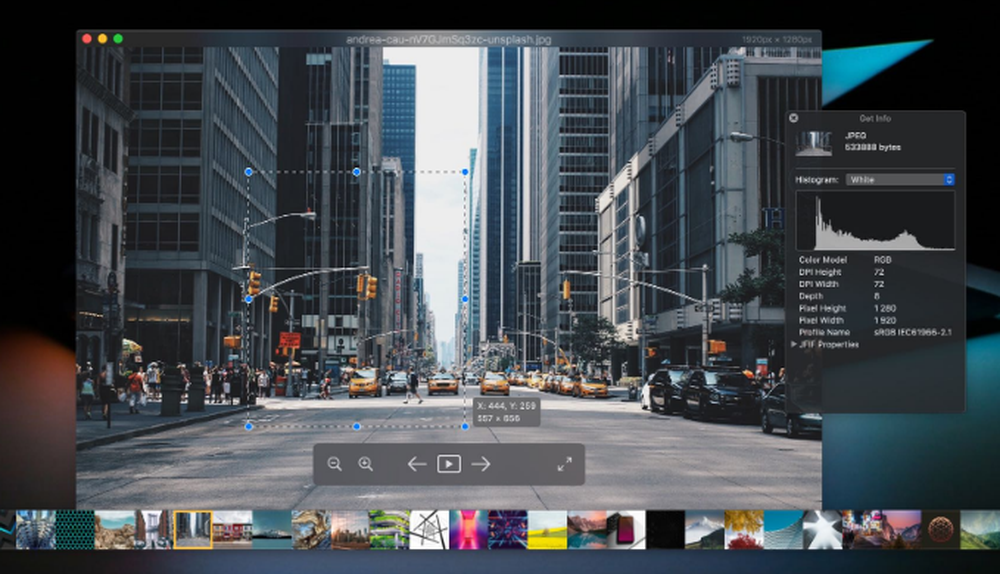Select the glass building facade thumbnail
Image resolution: width=1000 pixels, height=574 pixels.
(x=35, y=529)
